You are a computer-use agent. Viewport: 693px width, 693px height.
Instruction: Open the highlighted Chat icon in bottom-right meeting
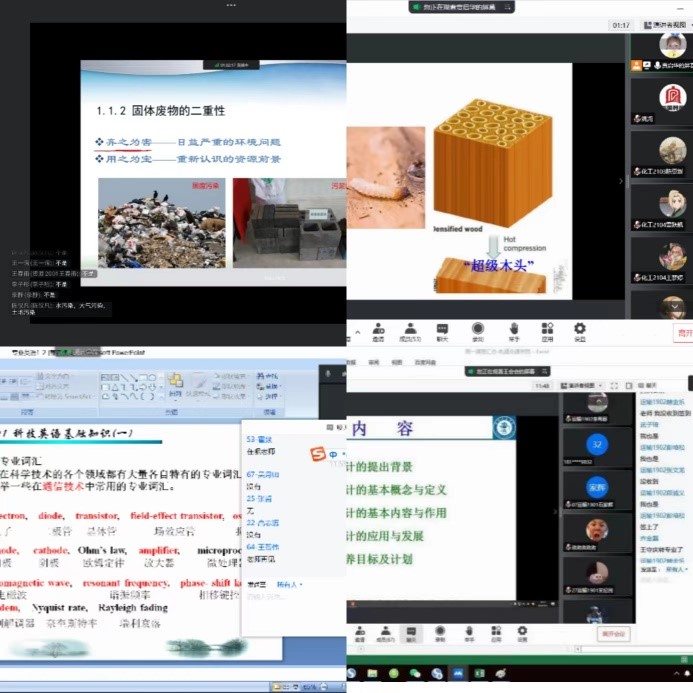click(x=410, y=633)
